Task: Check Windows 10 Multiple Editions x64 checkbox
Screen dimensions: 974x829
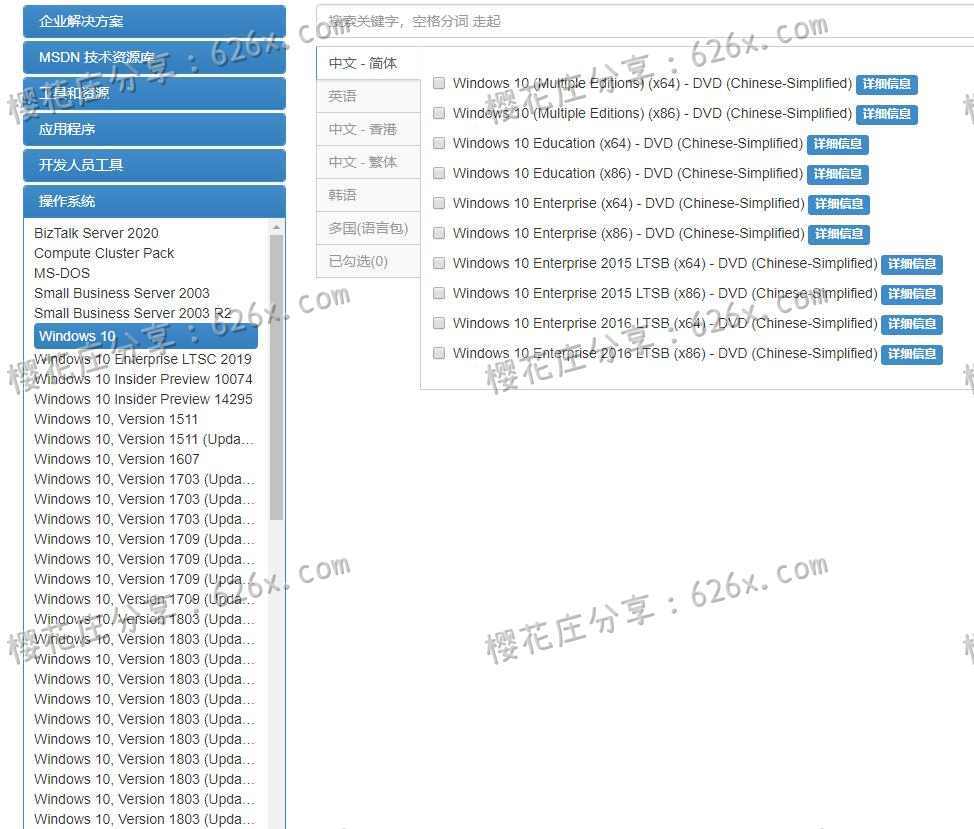Action: pos(439,83)
